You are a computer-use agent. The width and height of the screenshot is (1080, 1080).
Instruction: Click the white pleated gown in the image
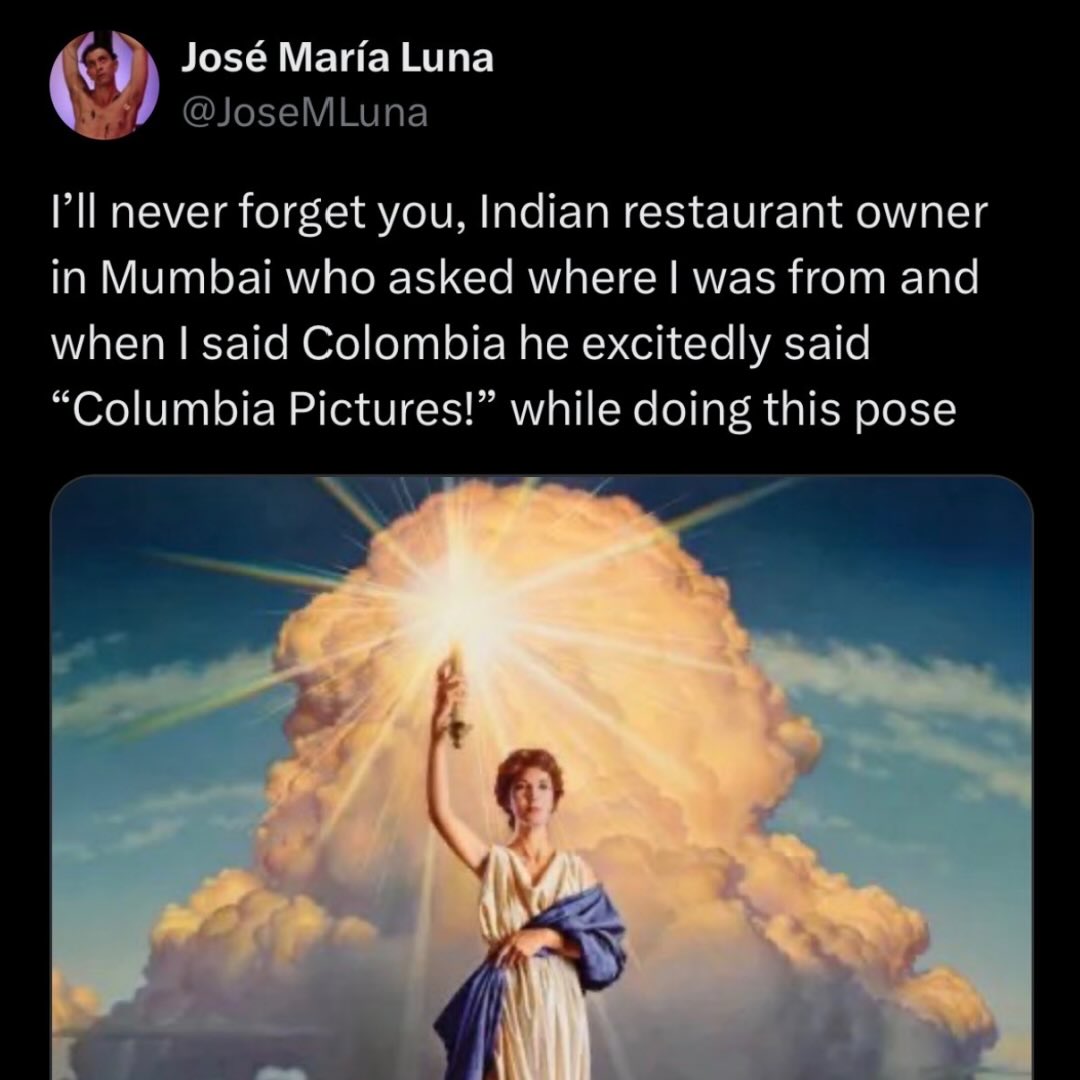pyautogui.click(x=534, y=978)
